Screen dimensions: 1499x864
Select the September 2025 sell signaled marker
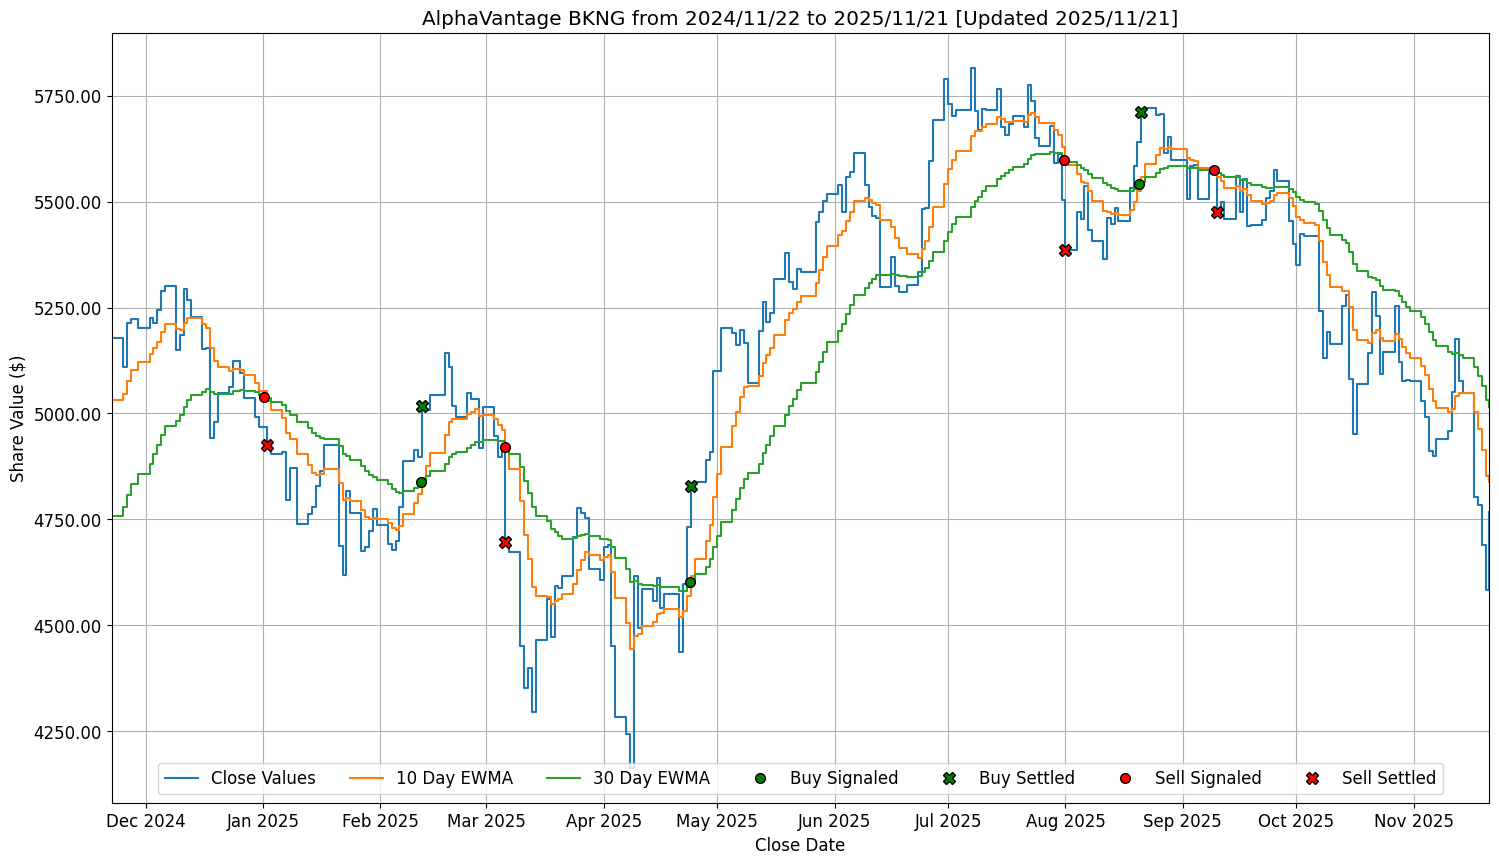coord(1214,170)
